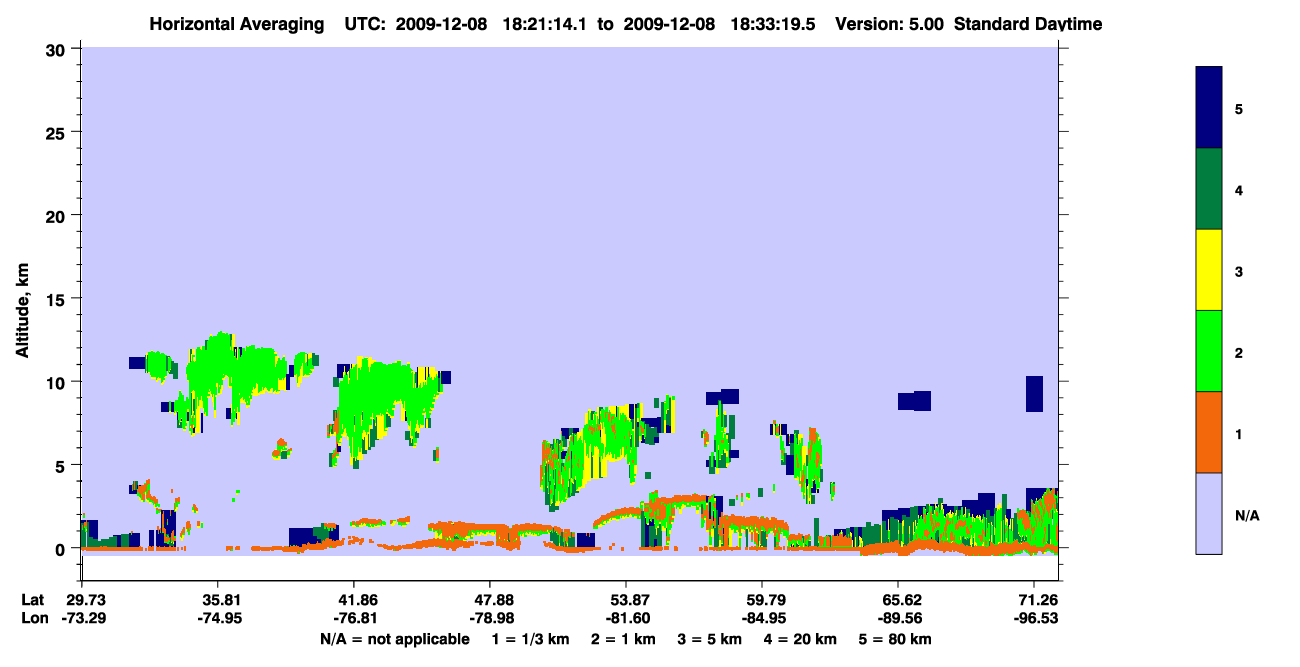1300x667 pixels.
Task: Click latitude value 35.81
Action: click(x=217, y=600)
